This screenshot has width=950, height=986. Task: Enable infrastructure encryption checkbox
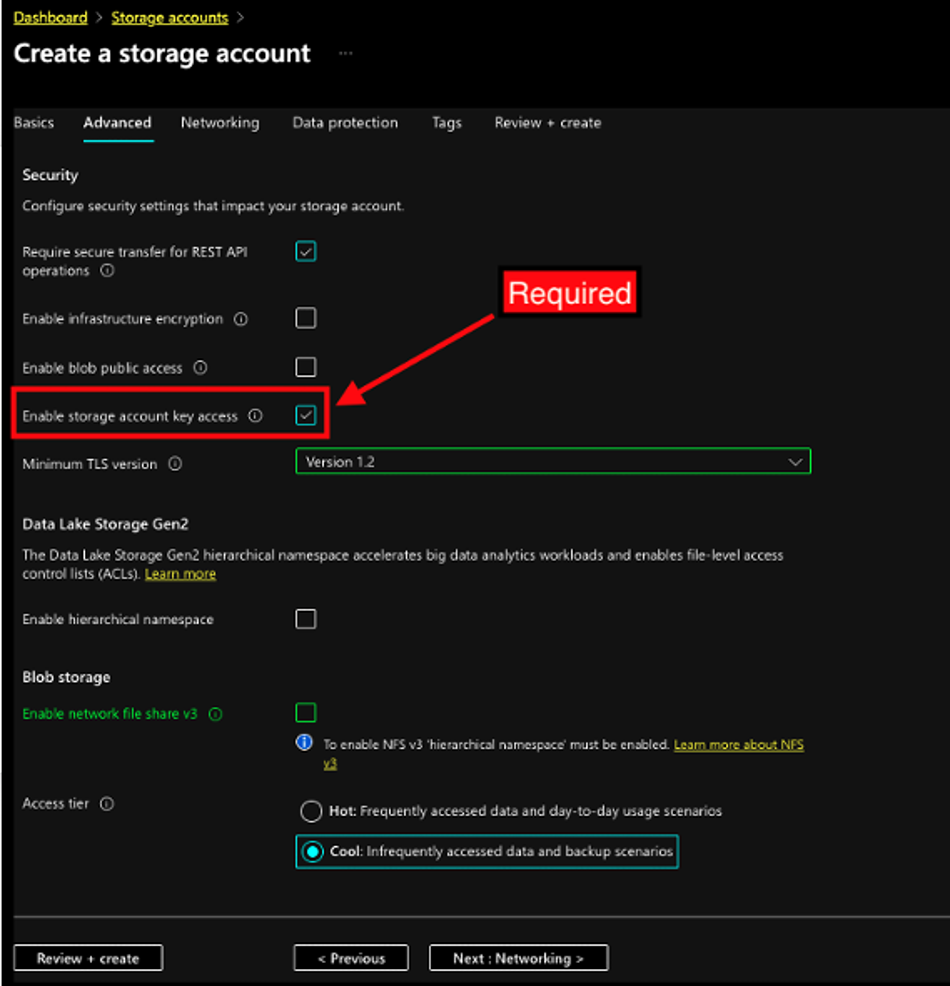pos(306,318)
